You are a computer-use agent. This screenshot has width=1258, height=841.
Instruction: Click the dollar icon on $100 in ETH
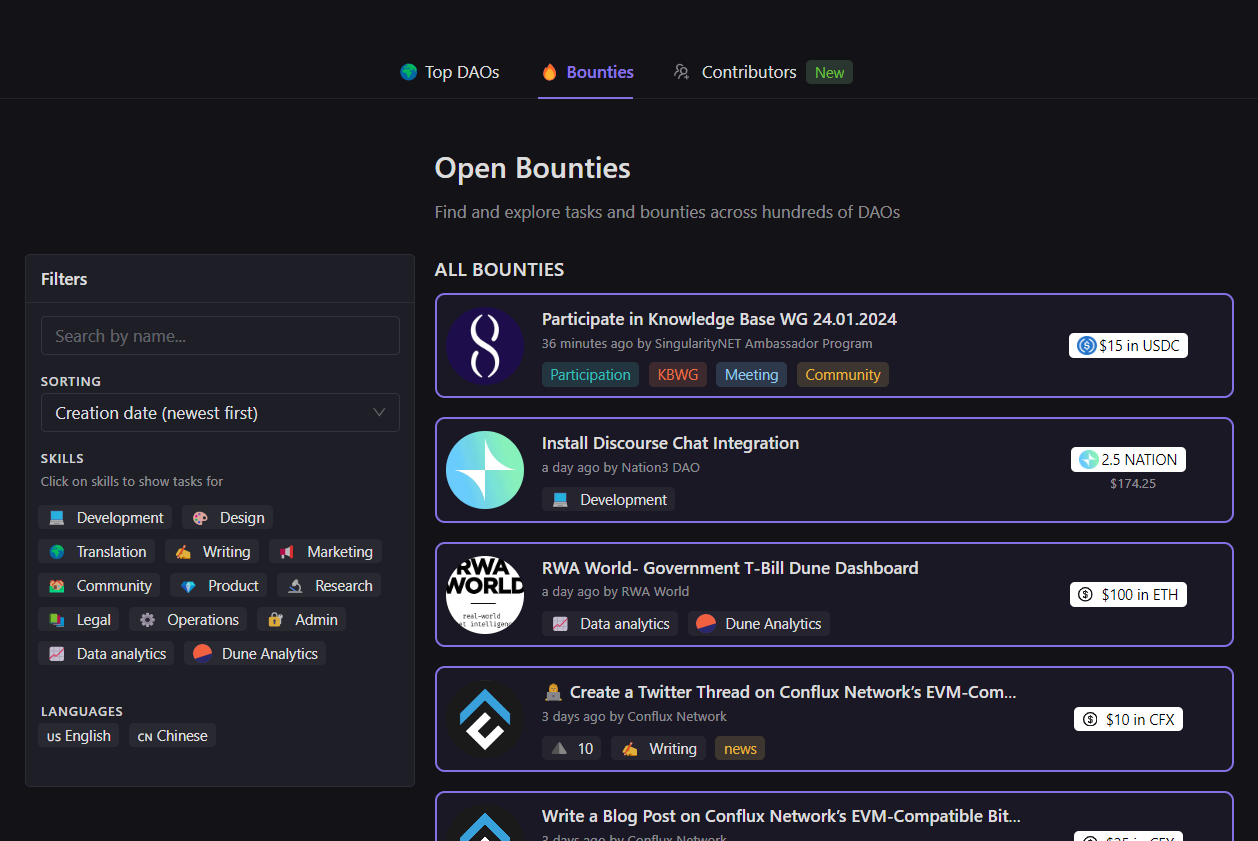click(x=1085, y=595)
